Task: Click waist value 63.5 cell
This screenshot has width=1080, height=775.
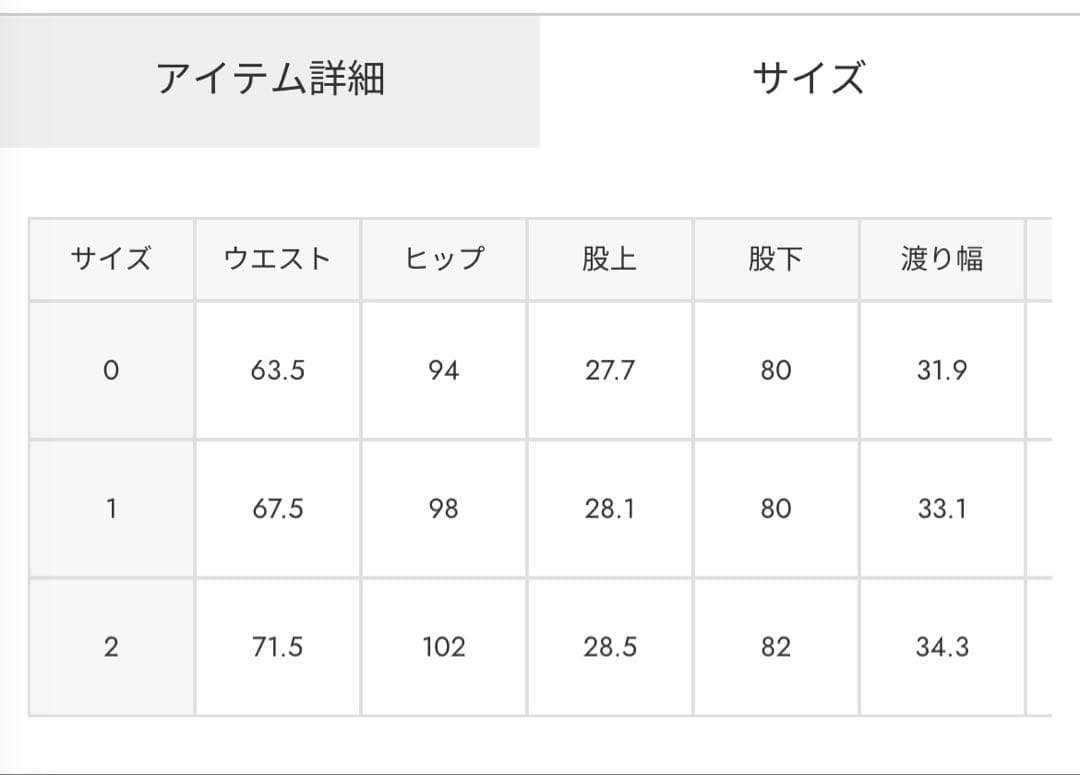Action: [277, 371]
